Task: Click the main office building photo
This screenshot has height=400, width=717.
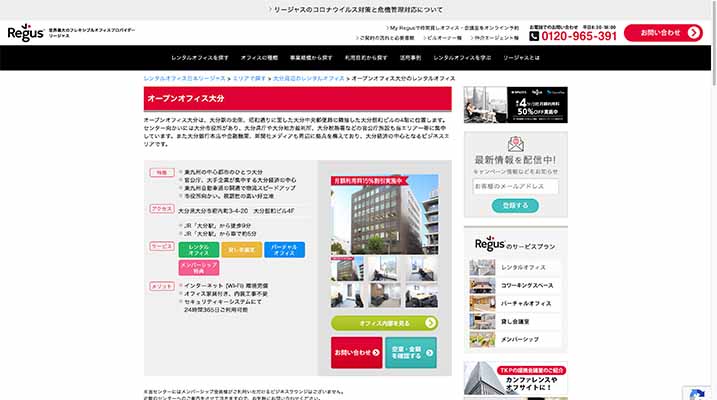Action: tap(384, 215)
